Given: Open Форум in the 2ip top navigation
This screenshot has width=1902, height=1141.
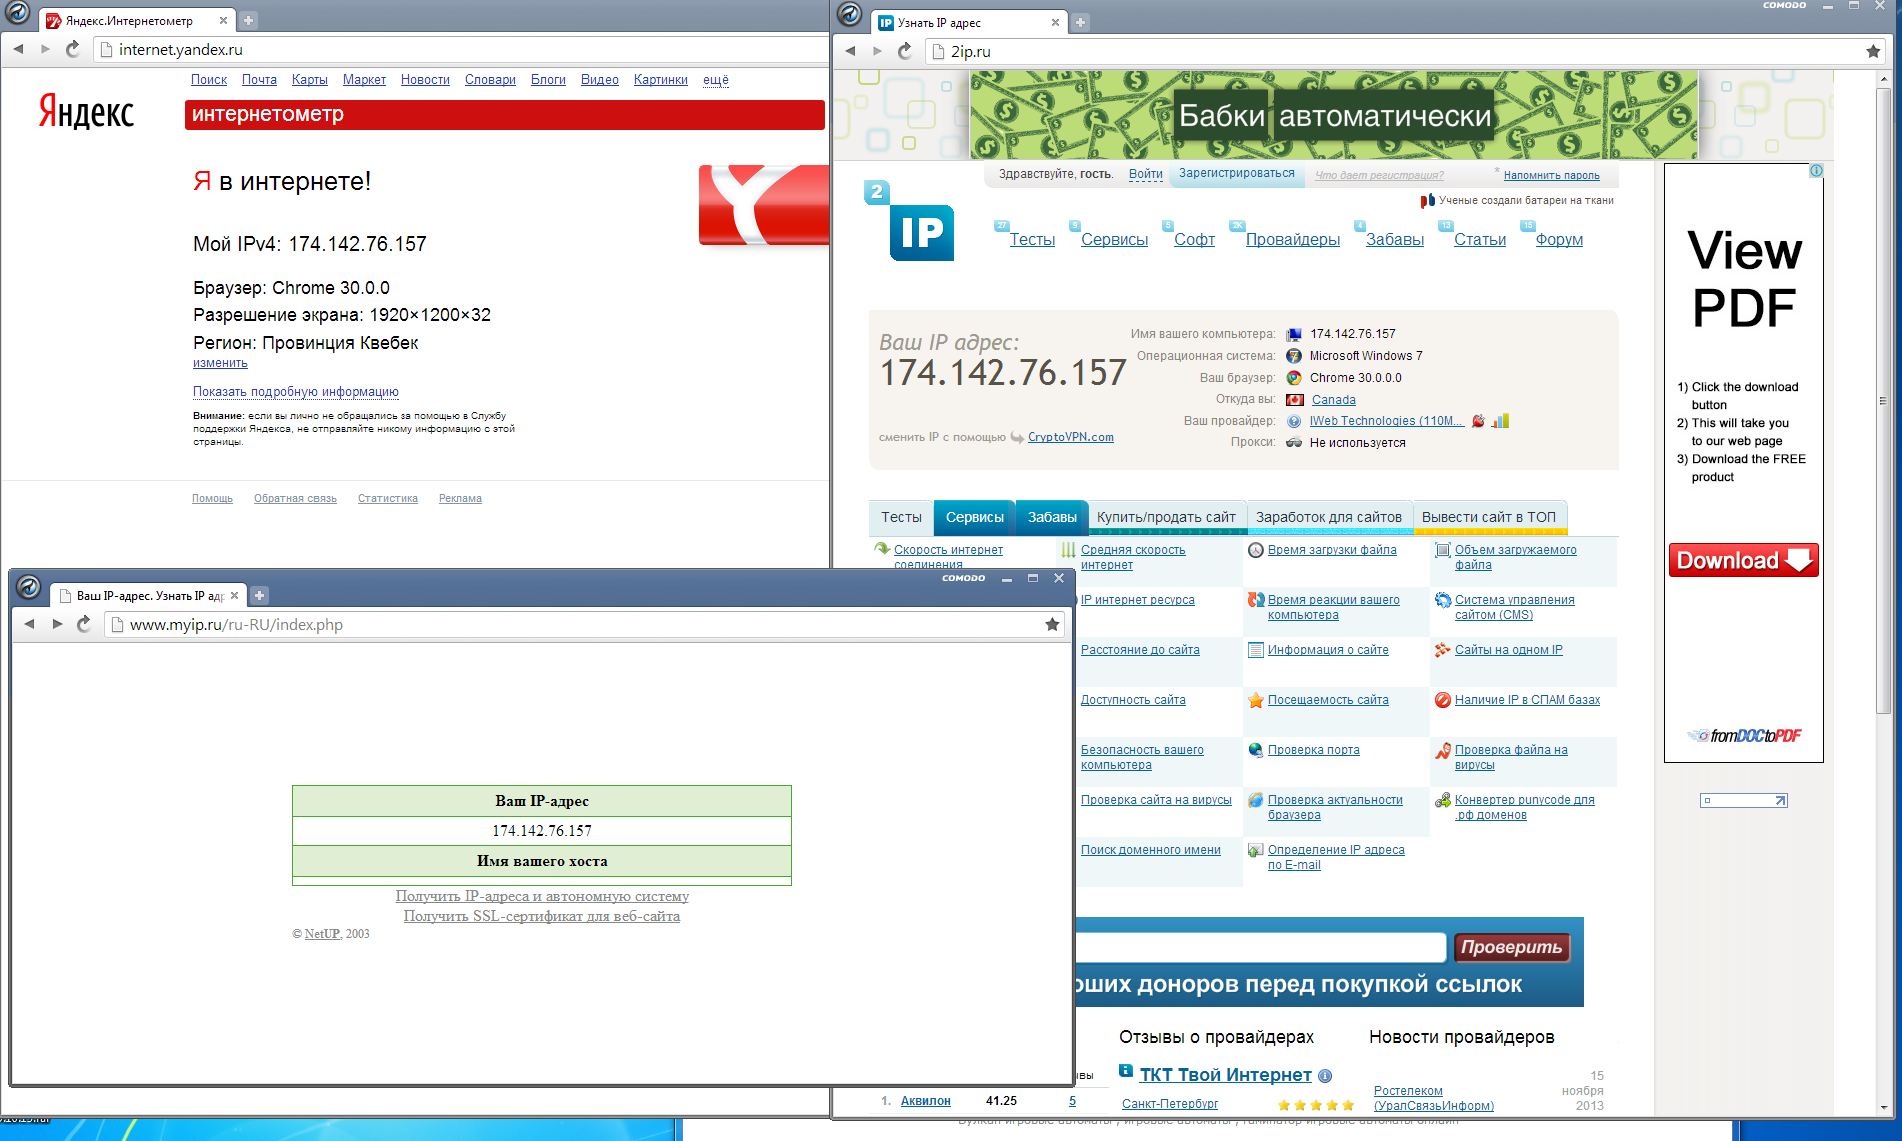Looking at the screenshot, I should 1559,240.
